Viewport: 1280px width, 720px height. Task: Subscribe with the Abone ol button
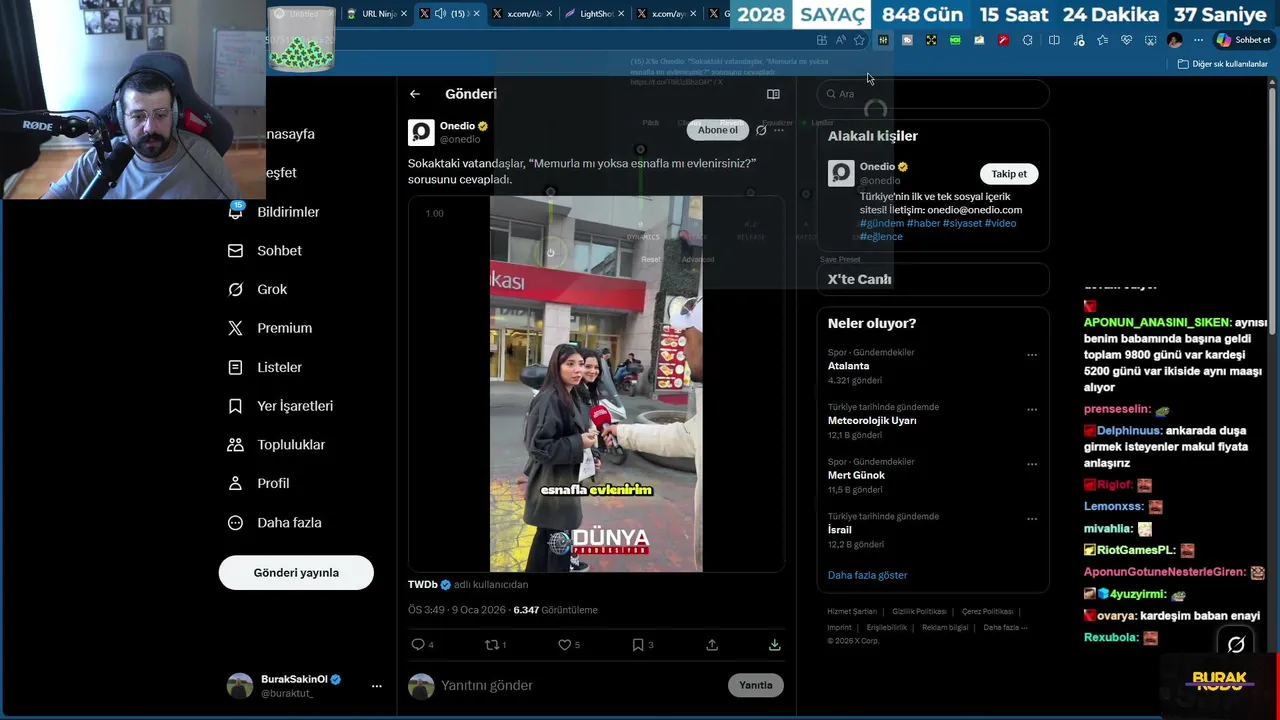[717, 130]
